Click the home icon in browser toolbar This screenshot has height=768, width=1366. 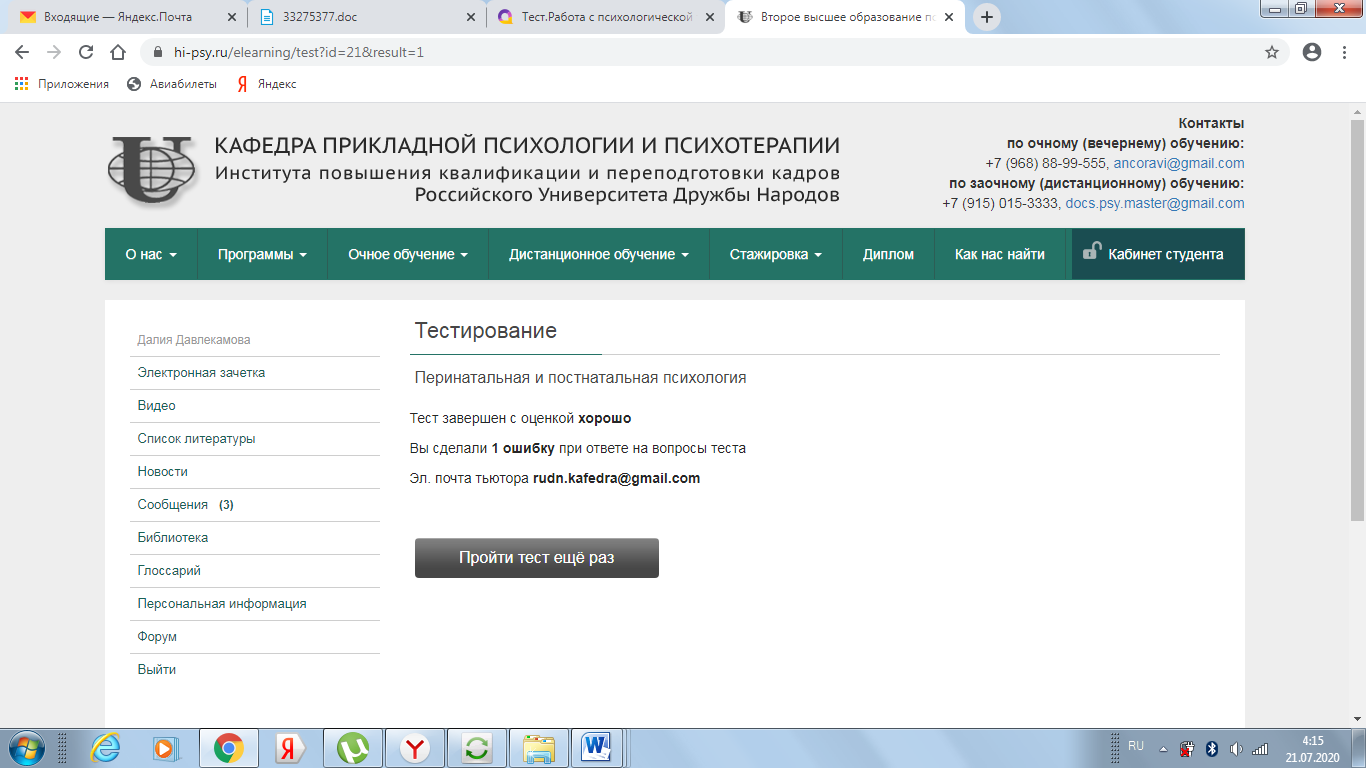tap(118, 52)
